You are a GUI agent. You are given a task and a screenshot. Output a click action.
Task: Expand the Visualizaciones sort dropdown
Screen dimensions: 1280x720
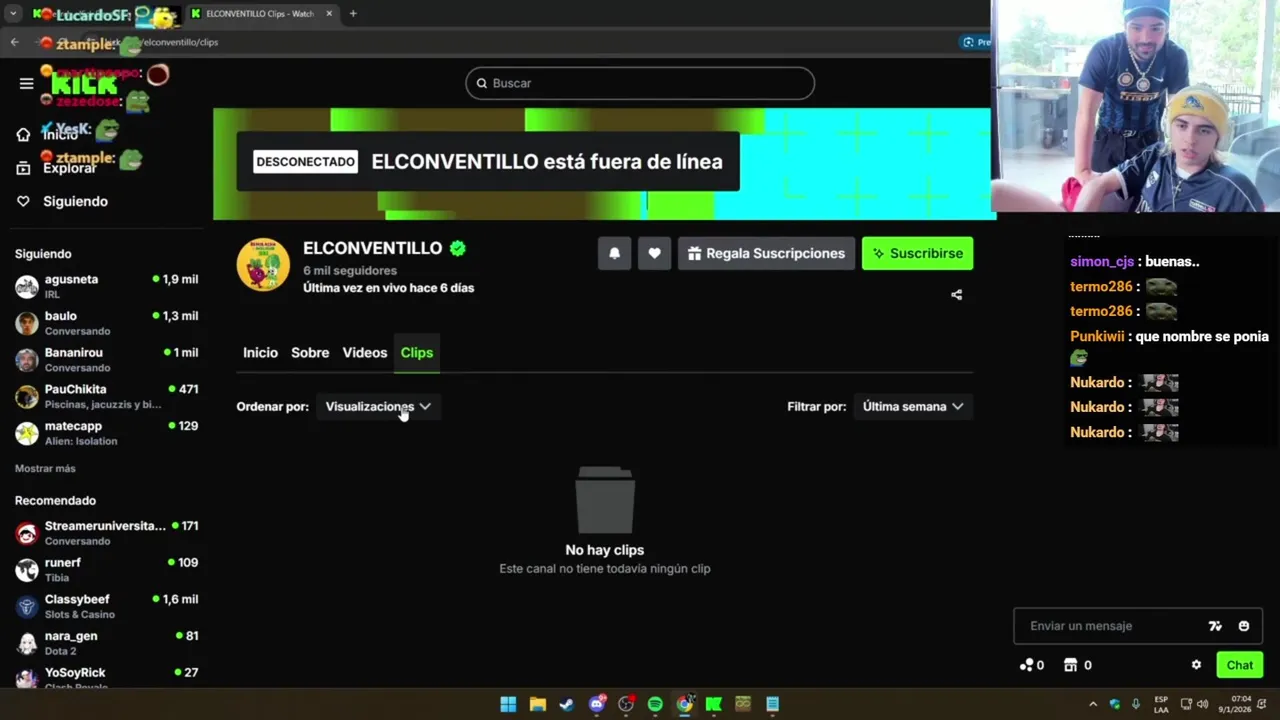378,406
